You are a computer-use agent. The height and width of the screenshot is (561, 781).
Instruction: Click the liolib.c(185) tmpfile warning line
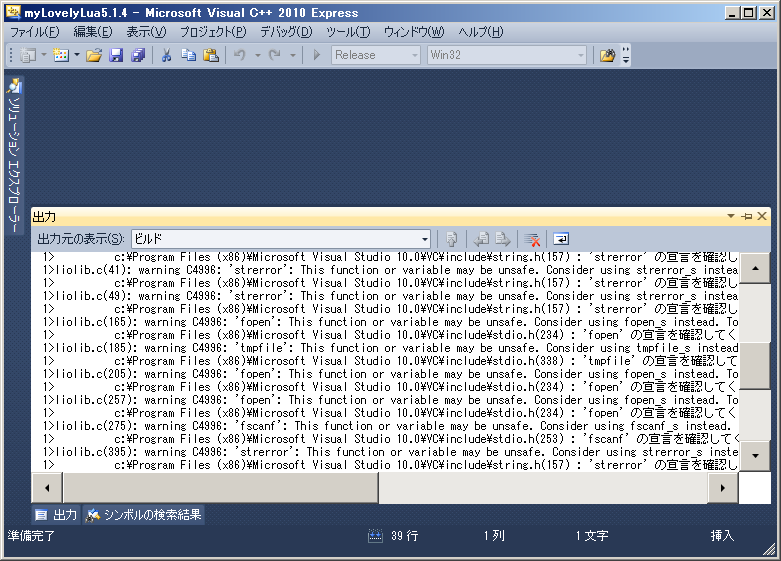coord(390,348)
